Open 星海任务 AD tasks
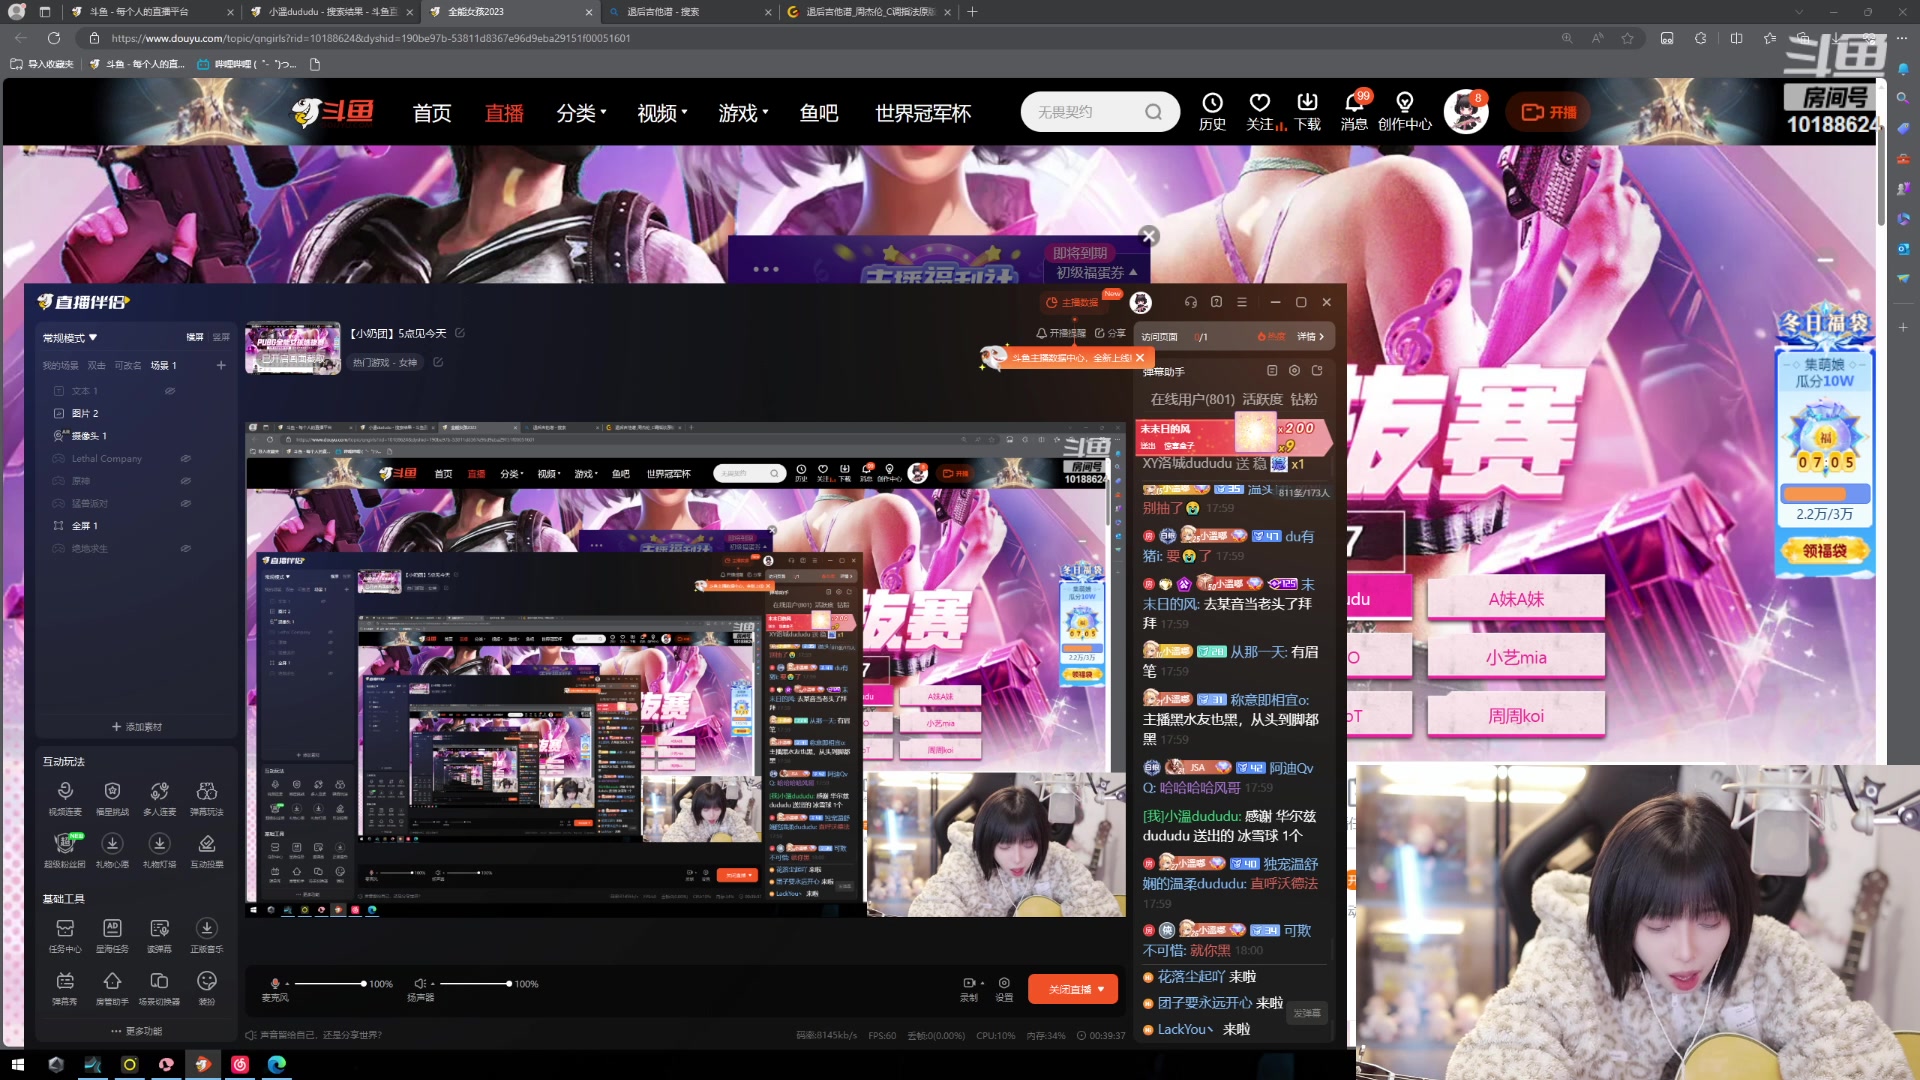Image resolution: width=1920 pixels, height=1080 pixels. [112, 935]
